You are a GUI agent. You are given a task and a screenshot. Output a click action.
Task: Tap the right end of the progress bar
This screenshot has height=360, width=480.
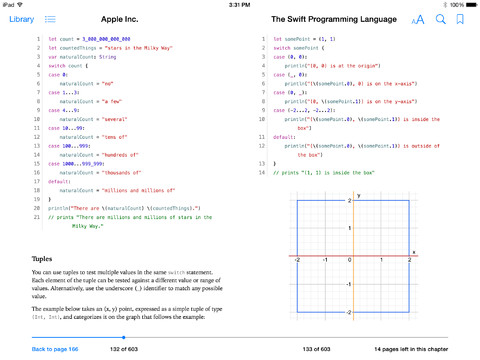point(446,337)
